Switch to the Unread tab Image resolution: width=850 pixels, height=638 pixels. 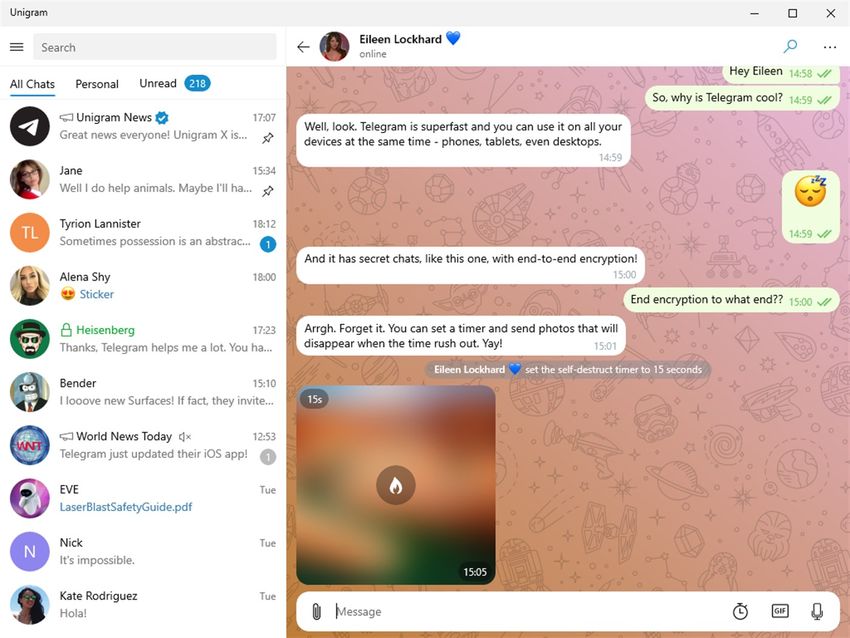click(175, 83)
